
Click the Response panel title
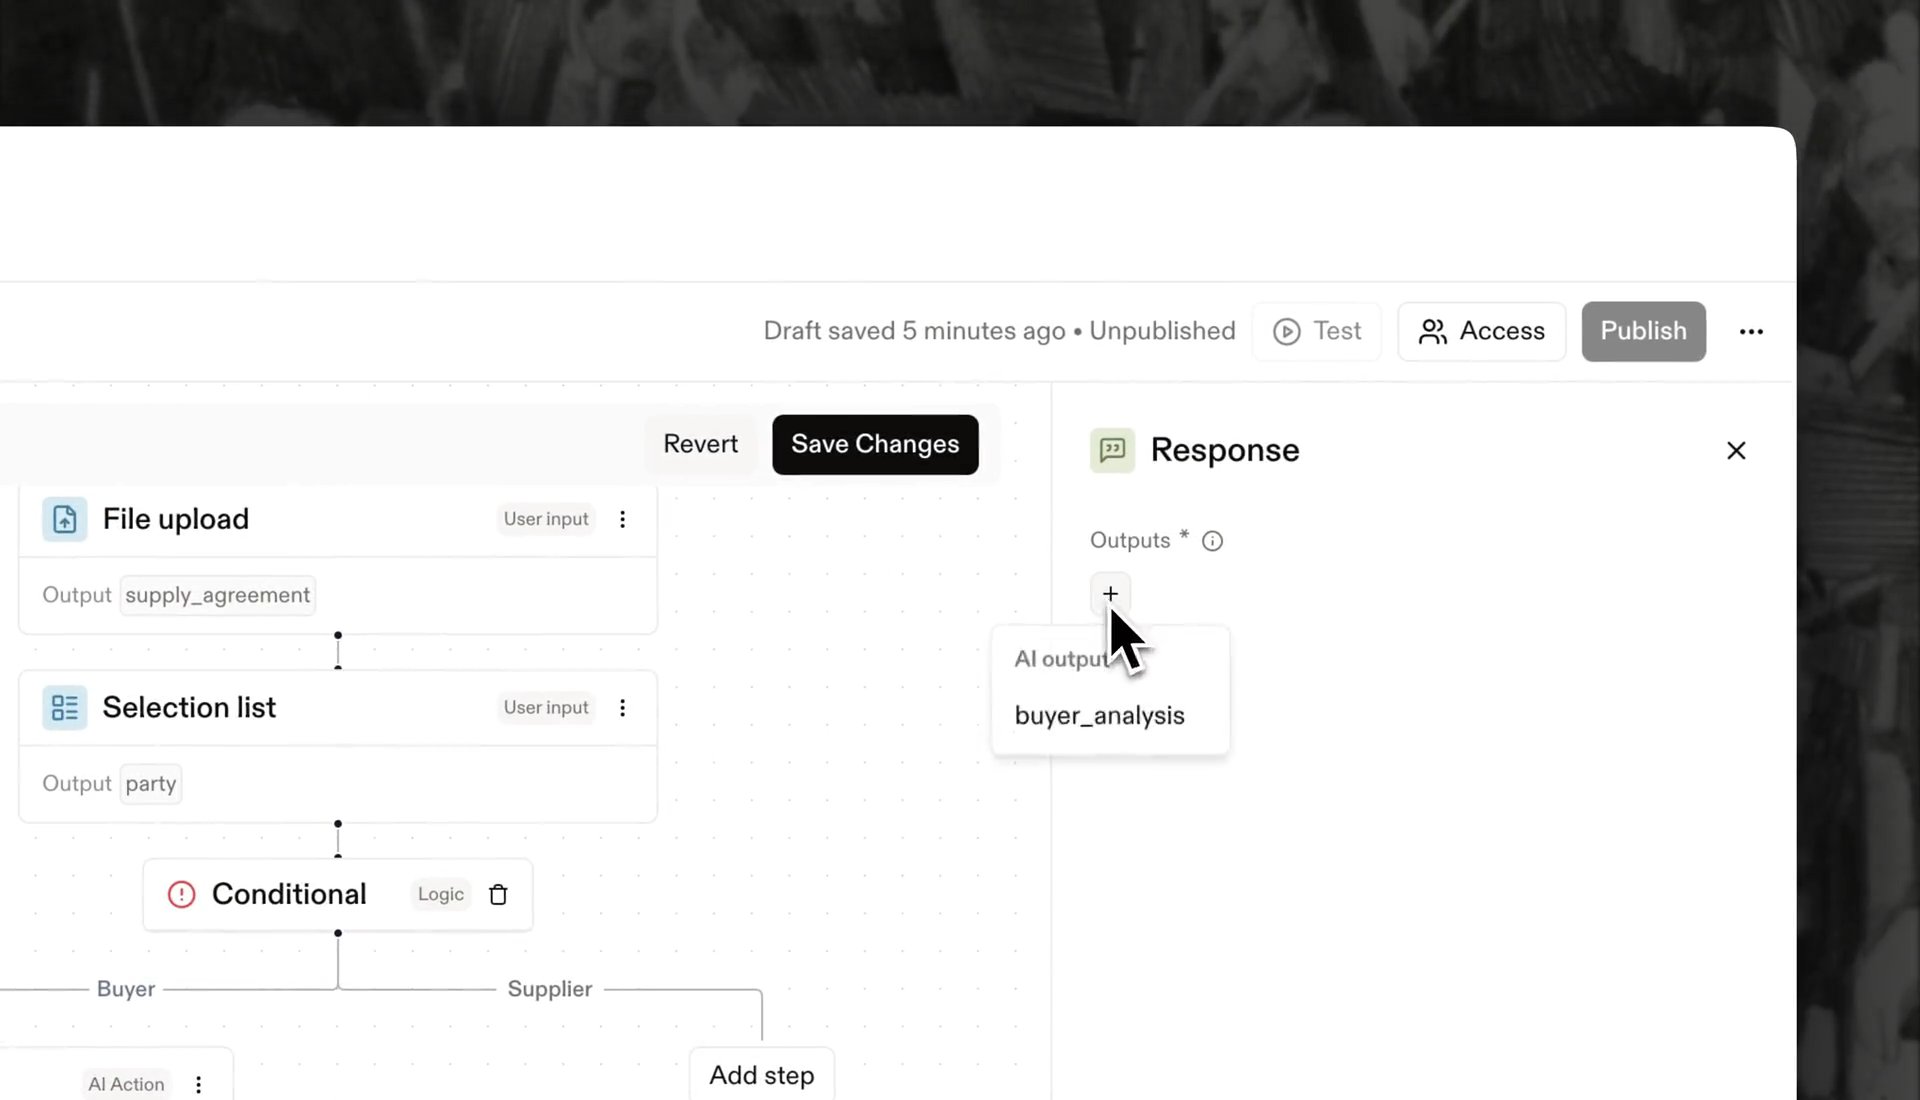pyautogui.click(x=1225, y=450)
